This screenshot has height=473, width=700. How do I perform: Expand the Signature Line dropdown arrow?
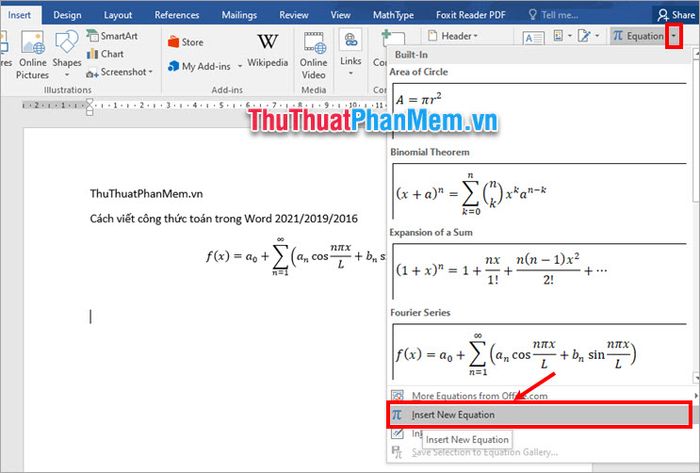(597, 36)
